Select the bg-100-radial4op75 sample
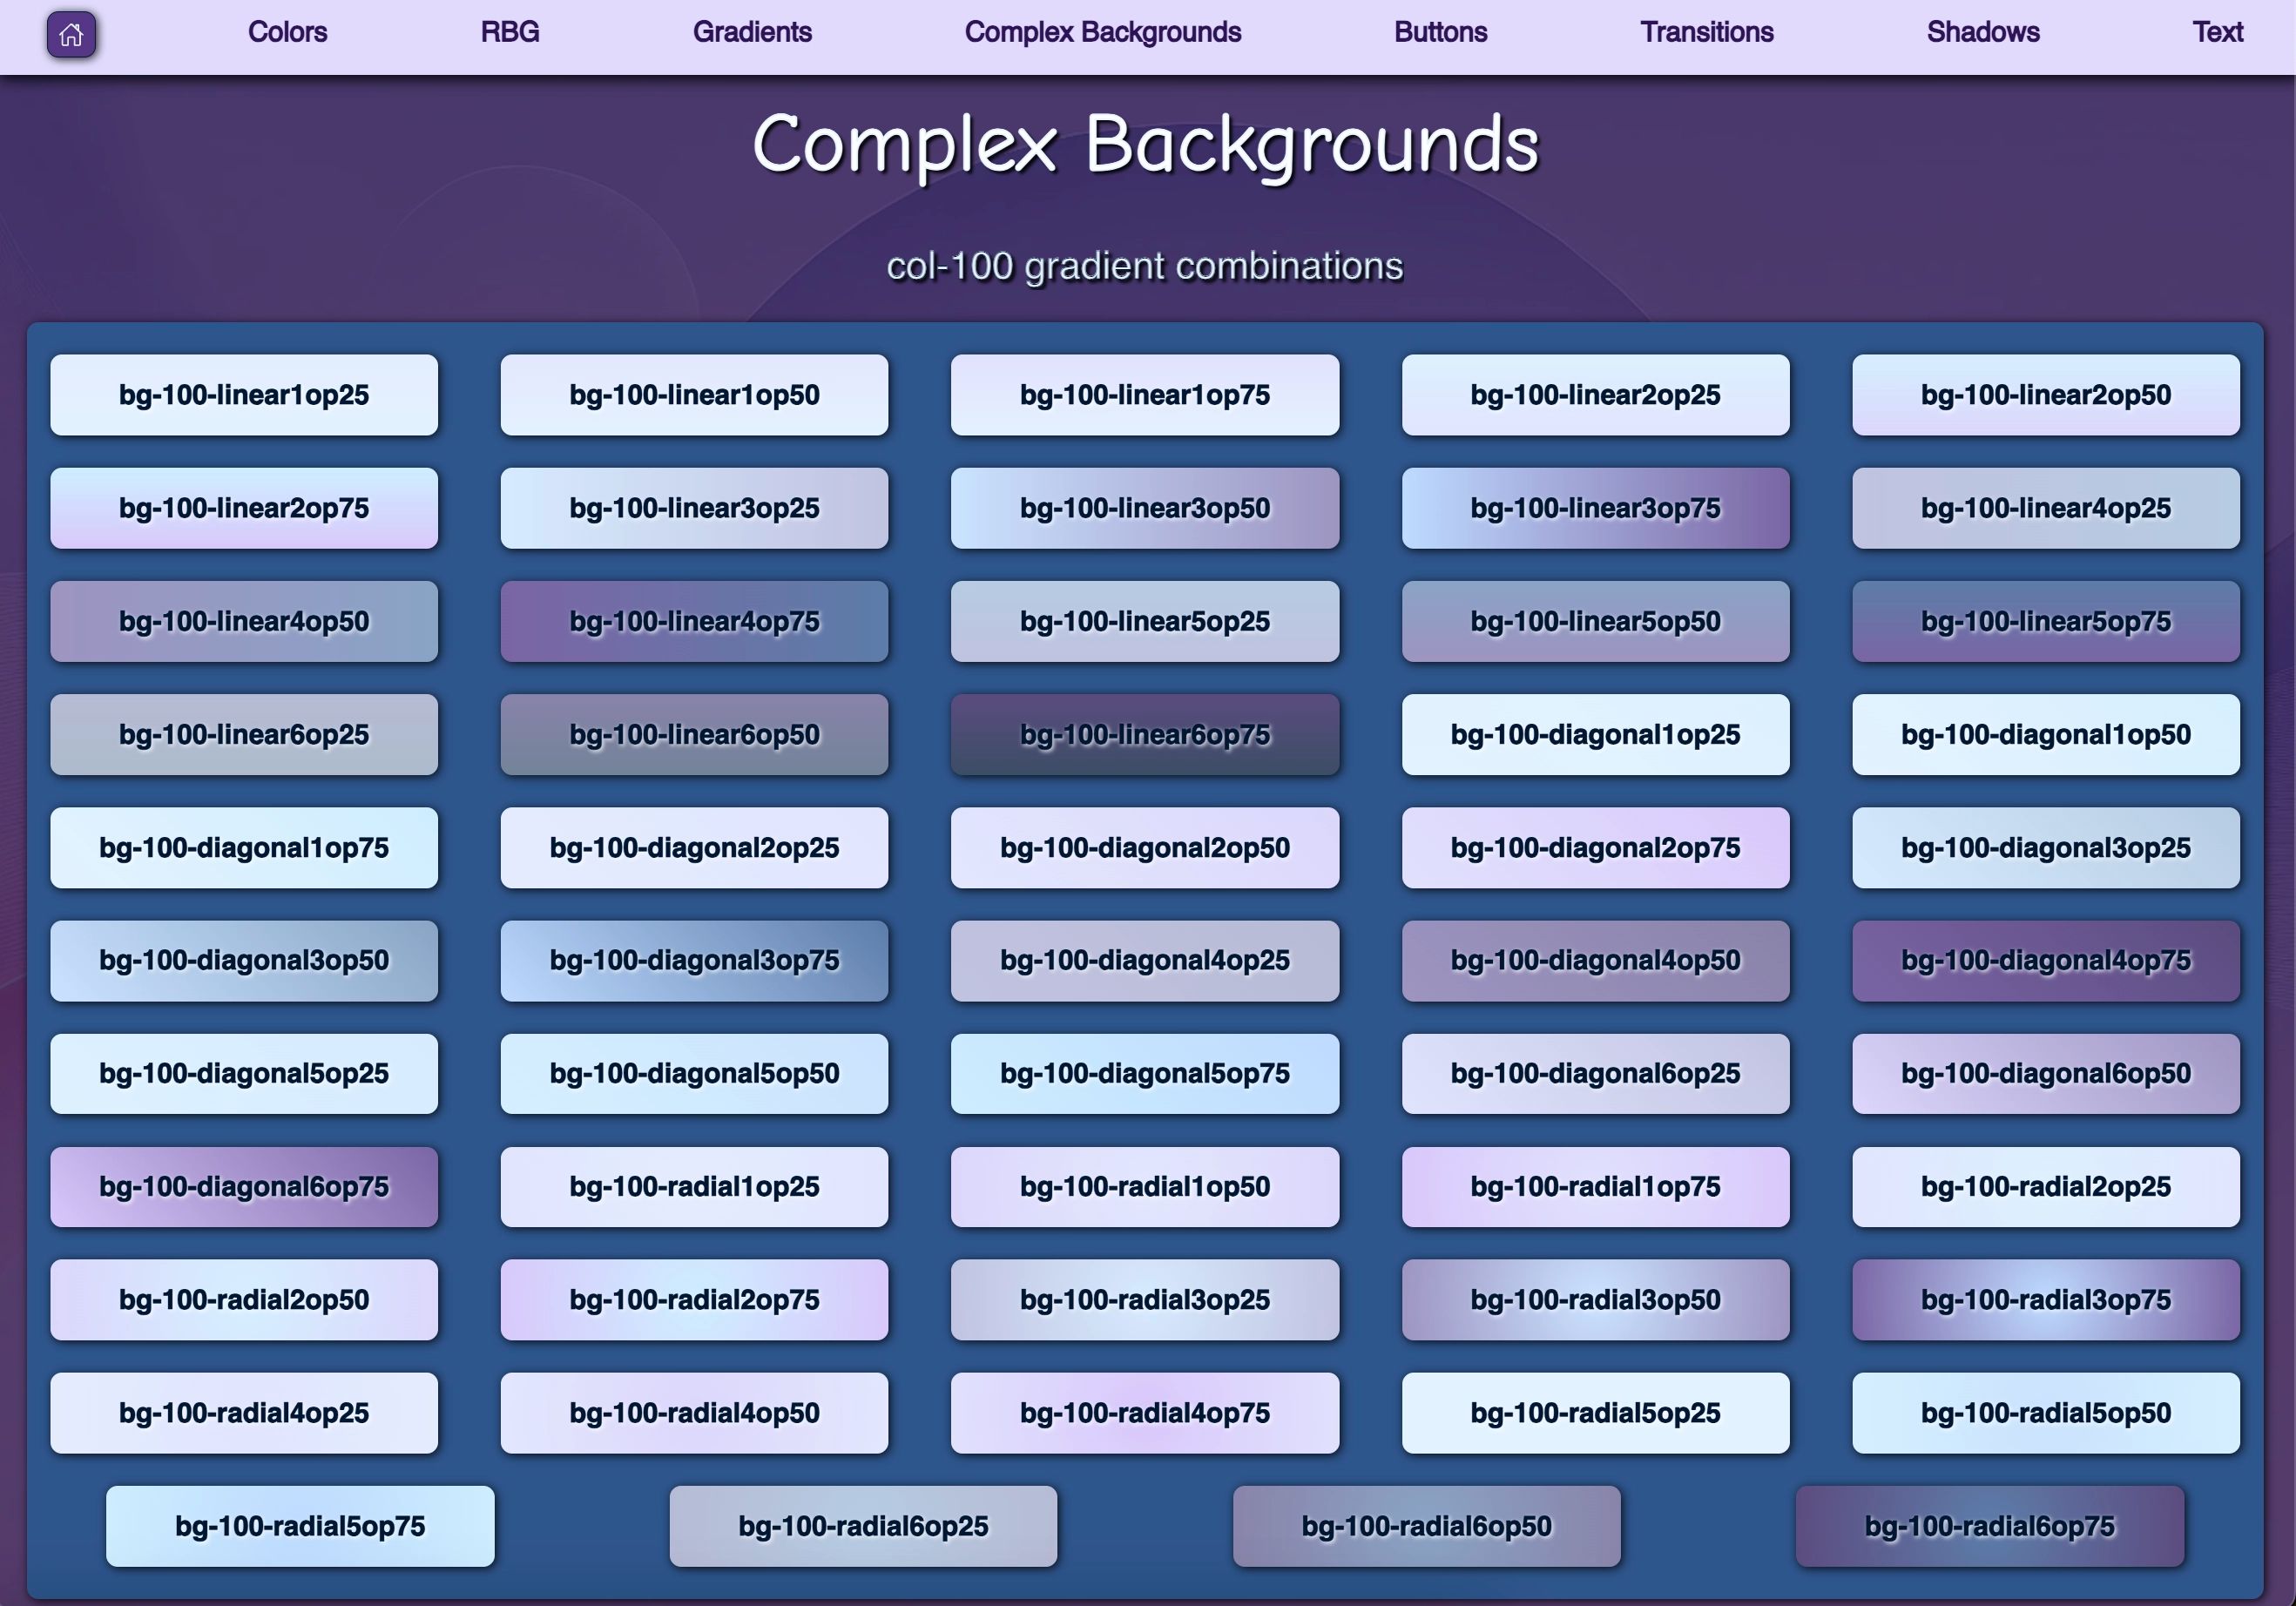This screenshot has height=1606, width=2296. [1144, 1413]
